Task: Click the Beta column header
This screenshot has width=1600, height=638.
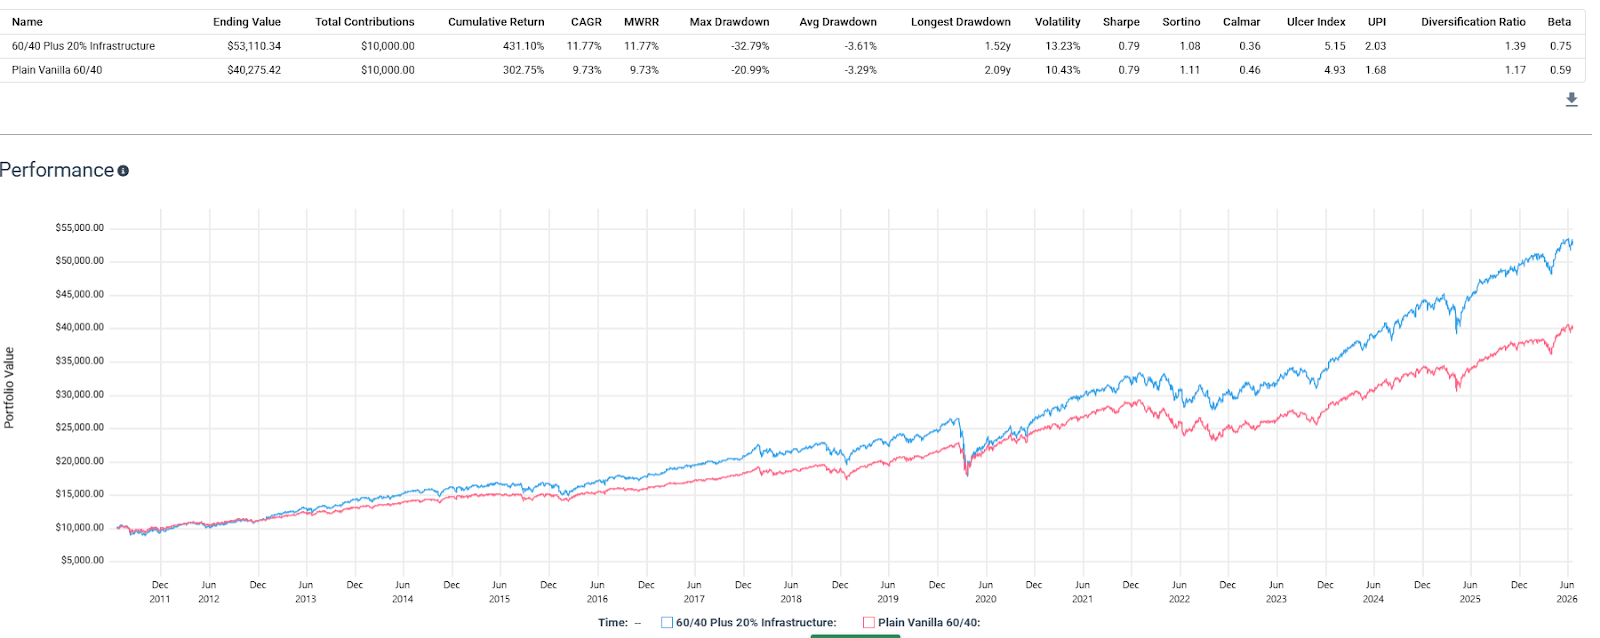Action: click(x=1559, y=22)
